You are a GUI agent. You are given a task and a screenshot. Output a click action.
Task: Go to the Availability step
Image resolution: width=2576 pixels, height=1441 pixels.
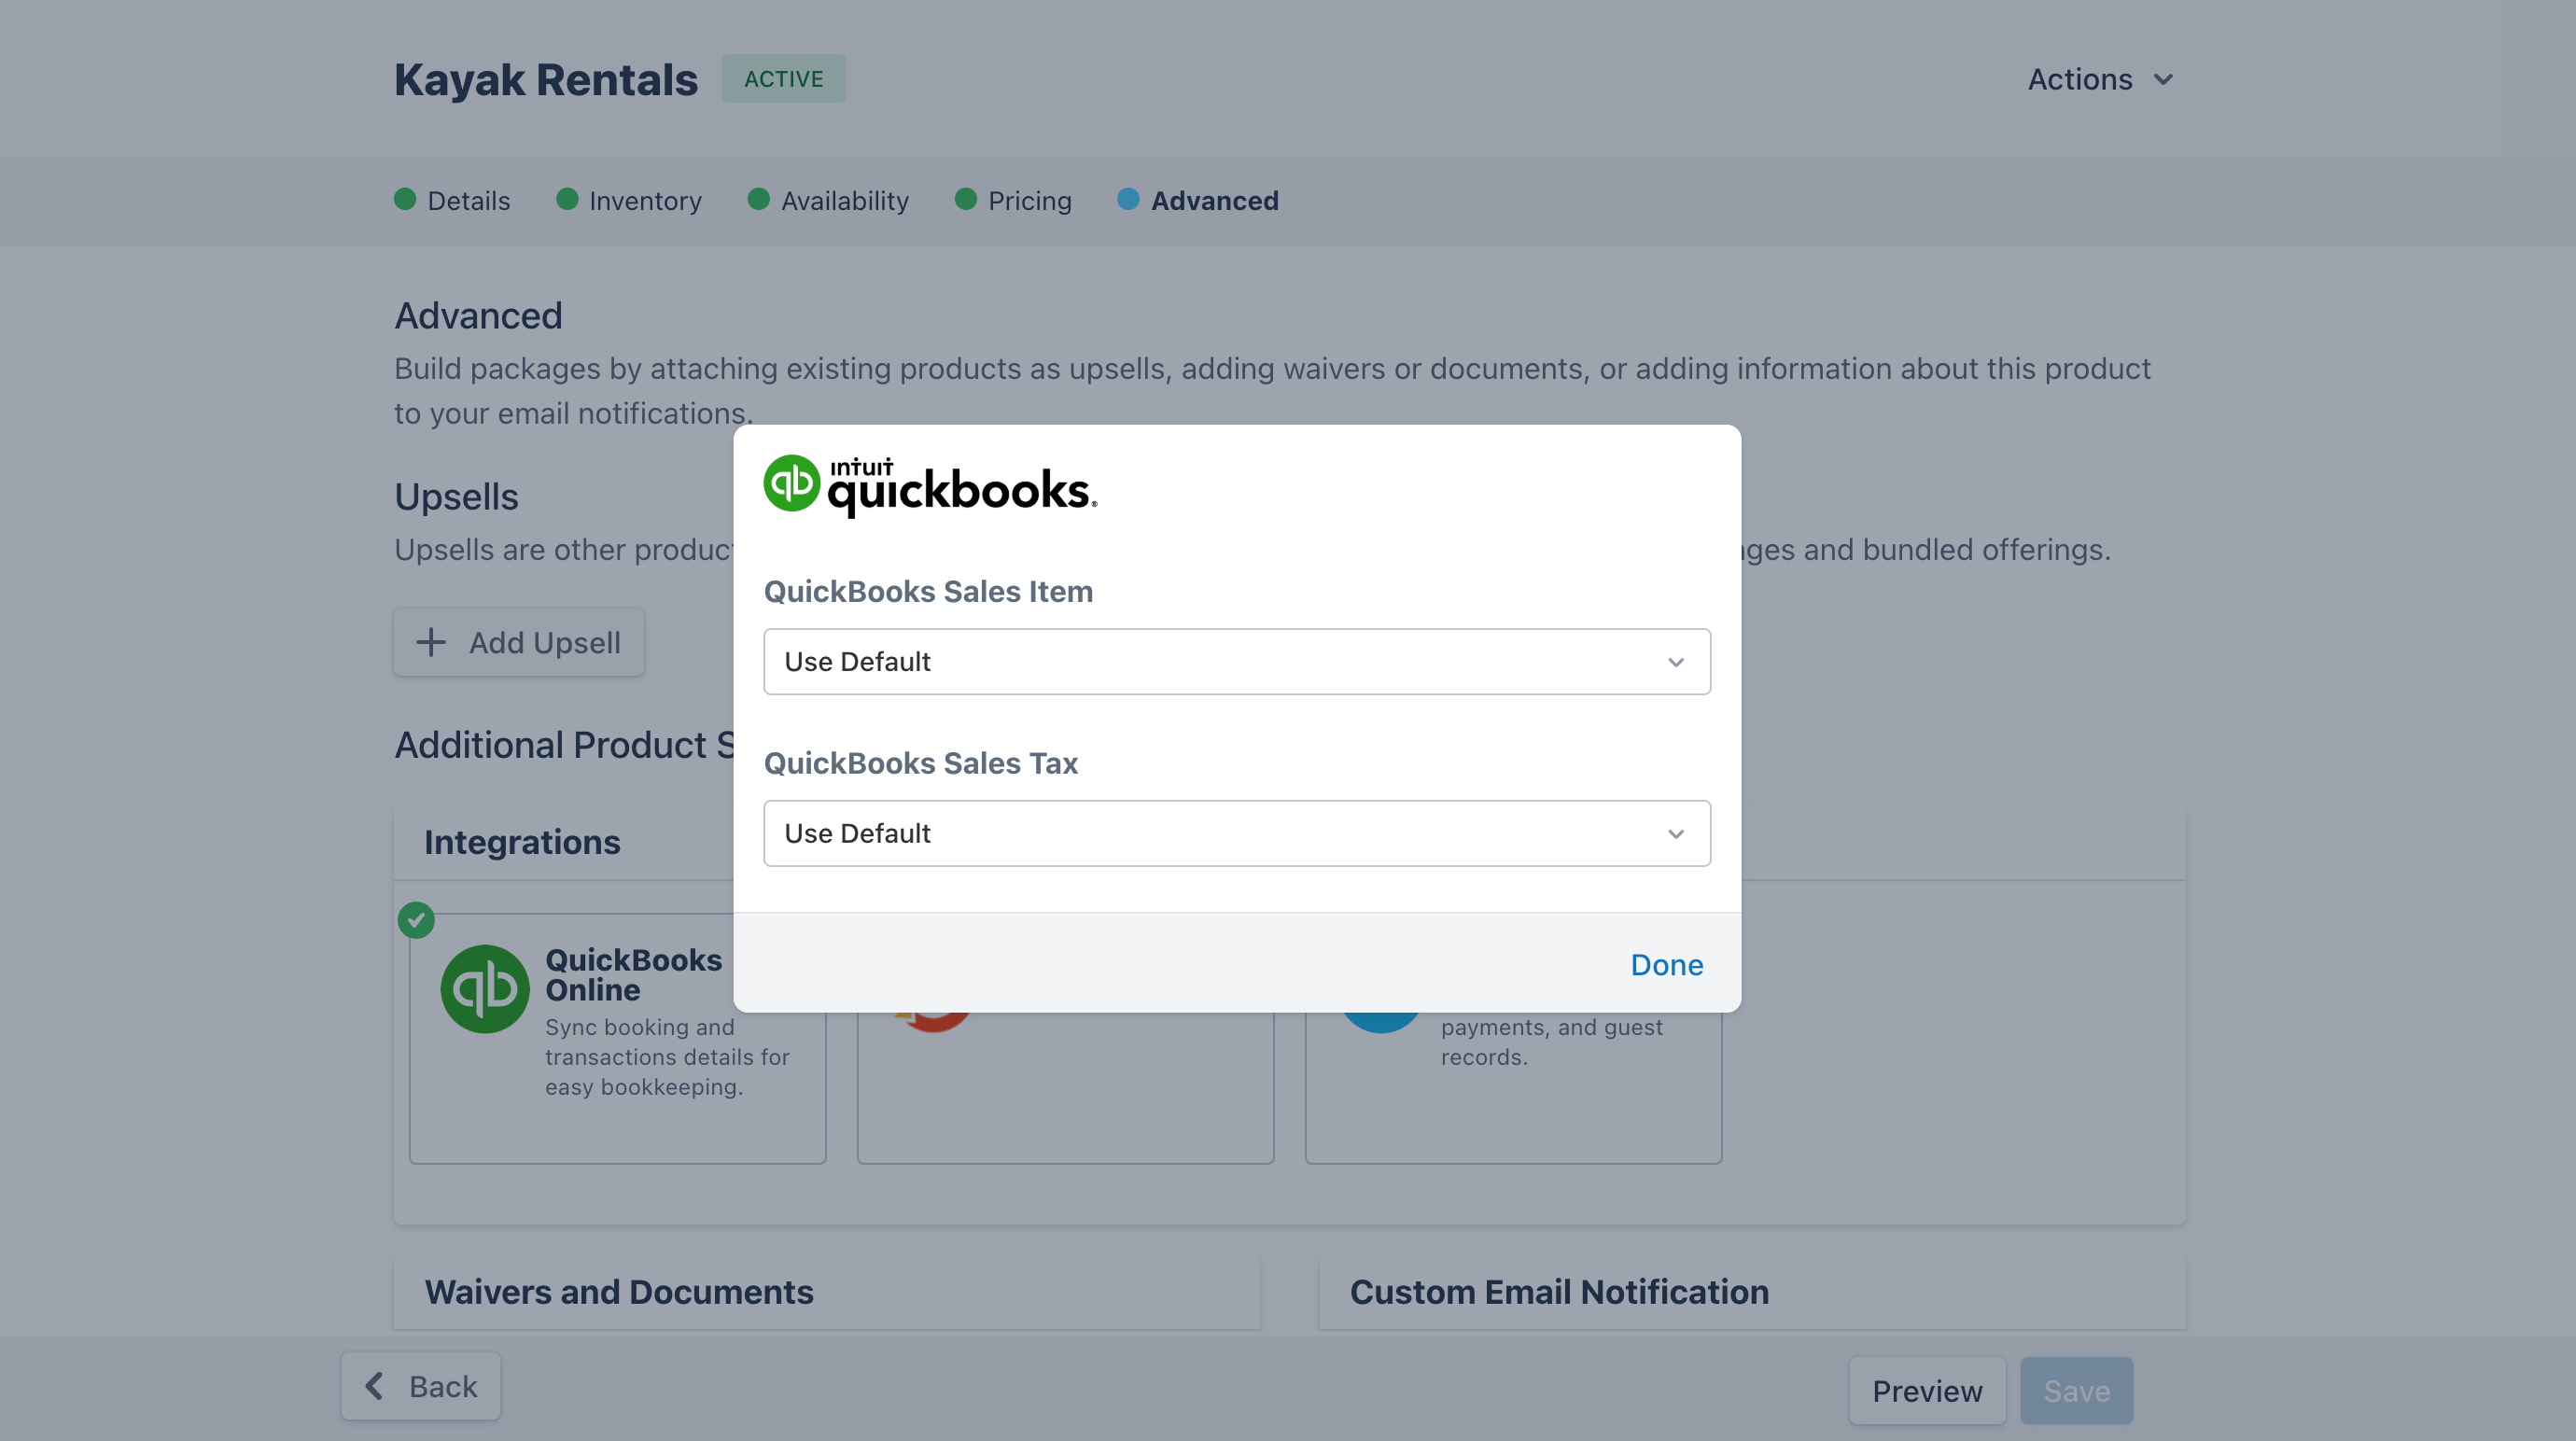coord(828,200)
